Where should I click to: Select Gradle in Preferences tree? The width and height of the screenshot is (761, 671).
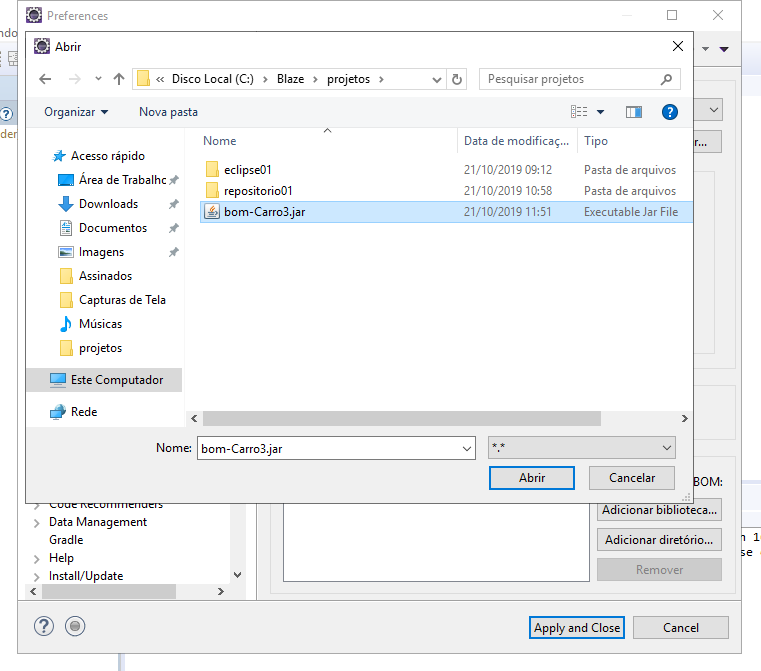click(66, 540)
